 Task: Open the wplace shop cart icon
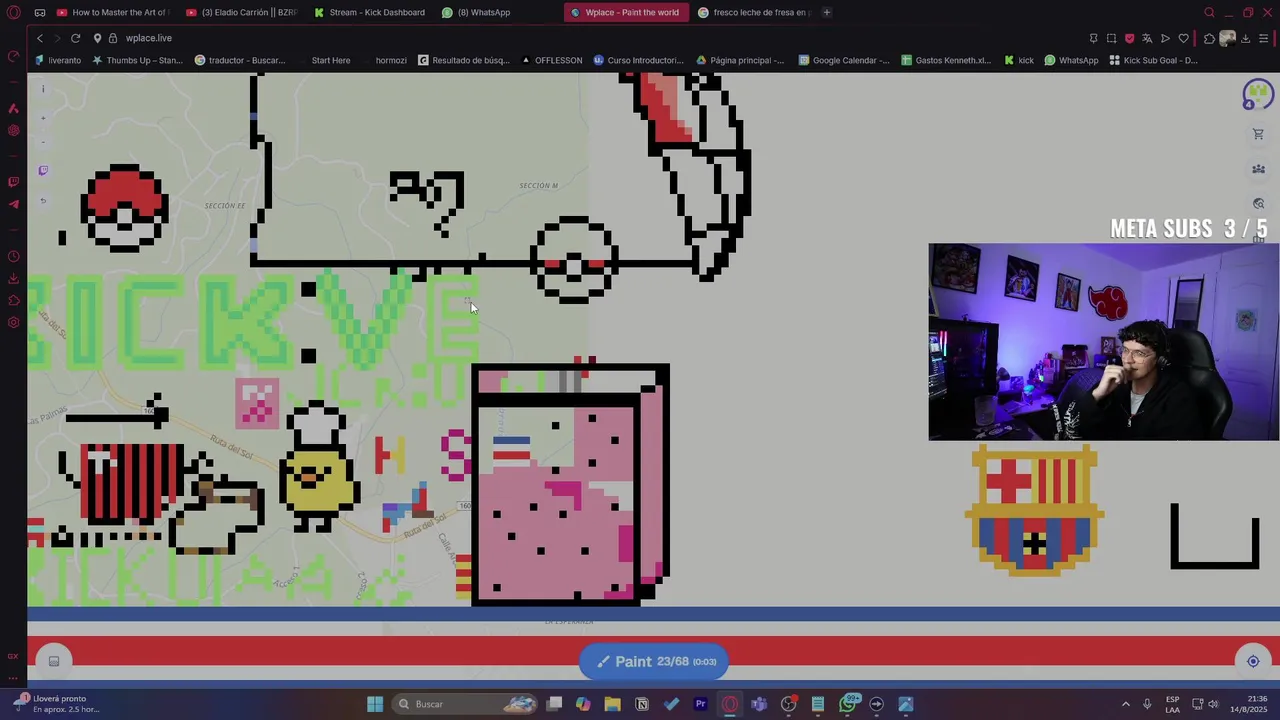click(1258, 134)
